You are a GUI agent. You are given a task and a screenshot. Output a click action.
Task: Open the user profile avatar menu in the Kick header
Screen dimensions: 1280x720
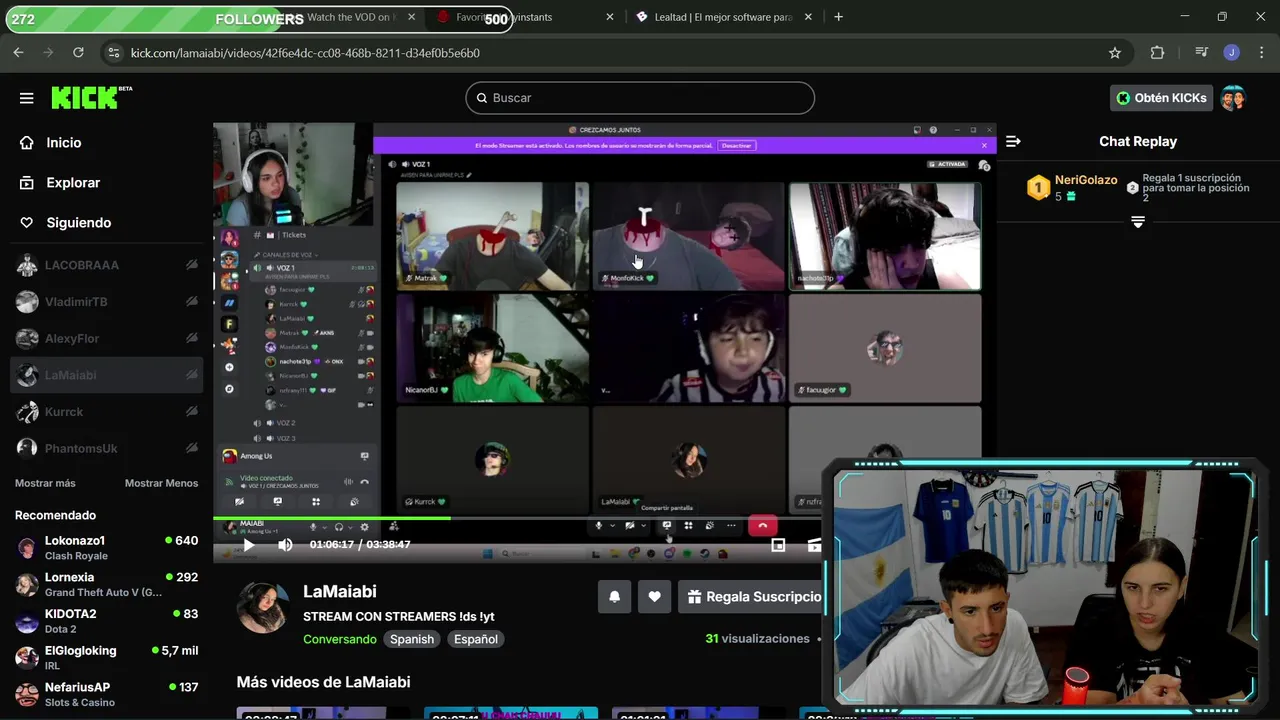pos(1233,98)
